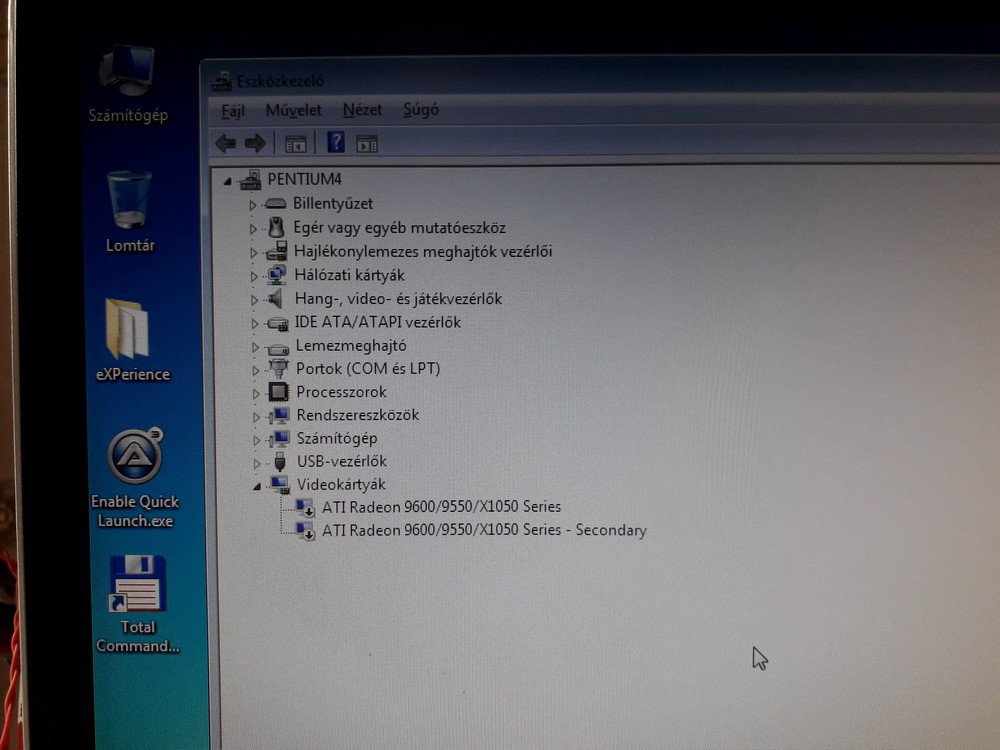Collapse the PENTIUM4 root node
The image size is (1000, 750).
(x=227, y=182)
